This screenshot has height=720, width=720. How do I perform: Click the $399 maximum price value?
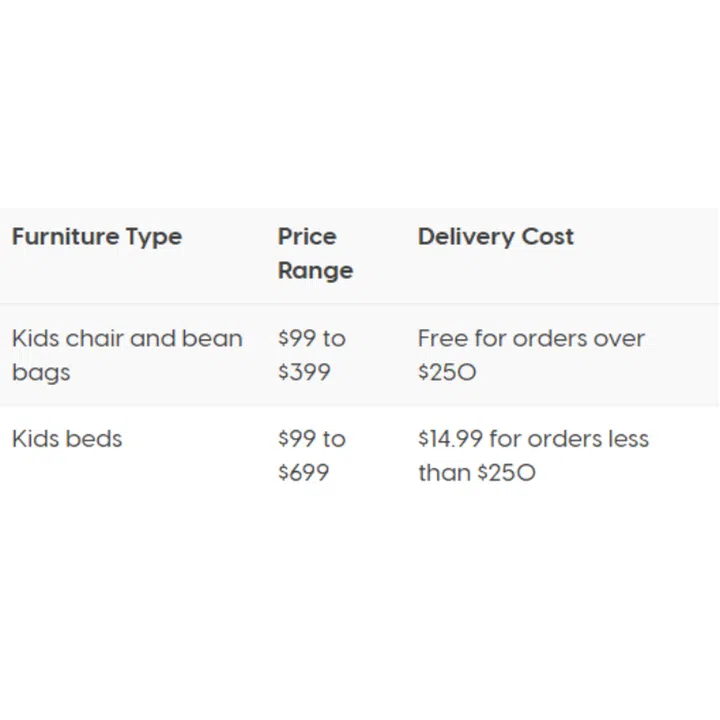304,373
